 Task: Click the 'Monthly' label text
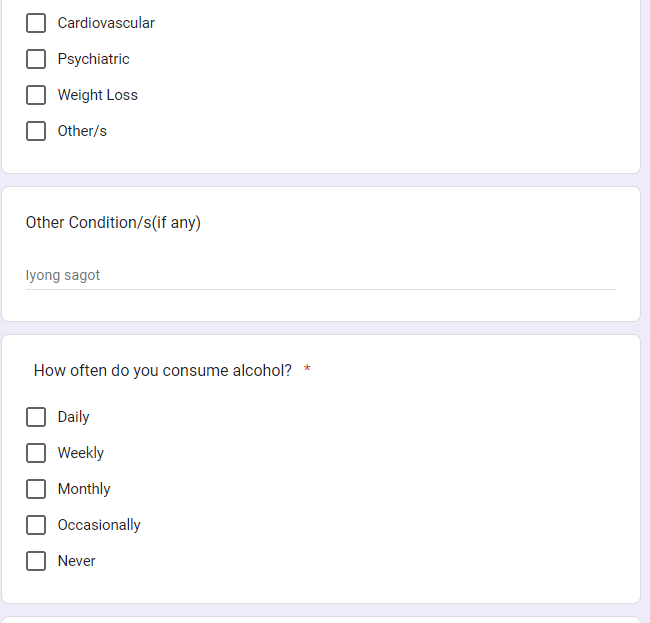(x=84, y=489)
